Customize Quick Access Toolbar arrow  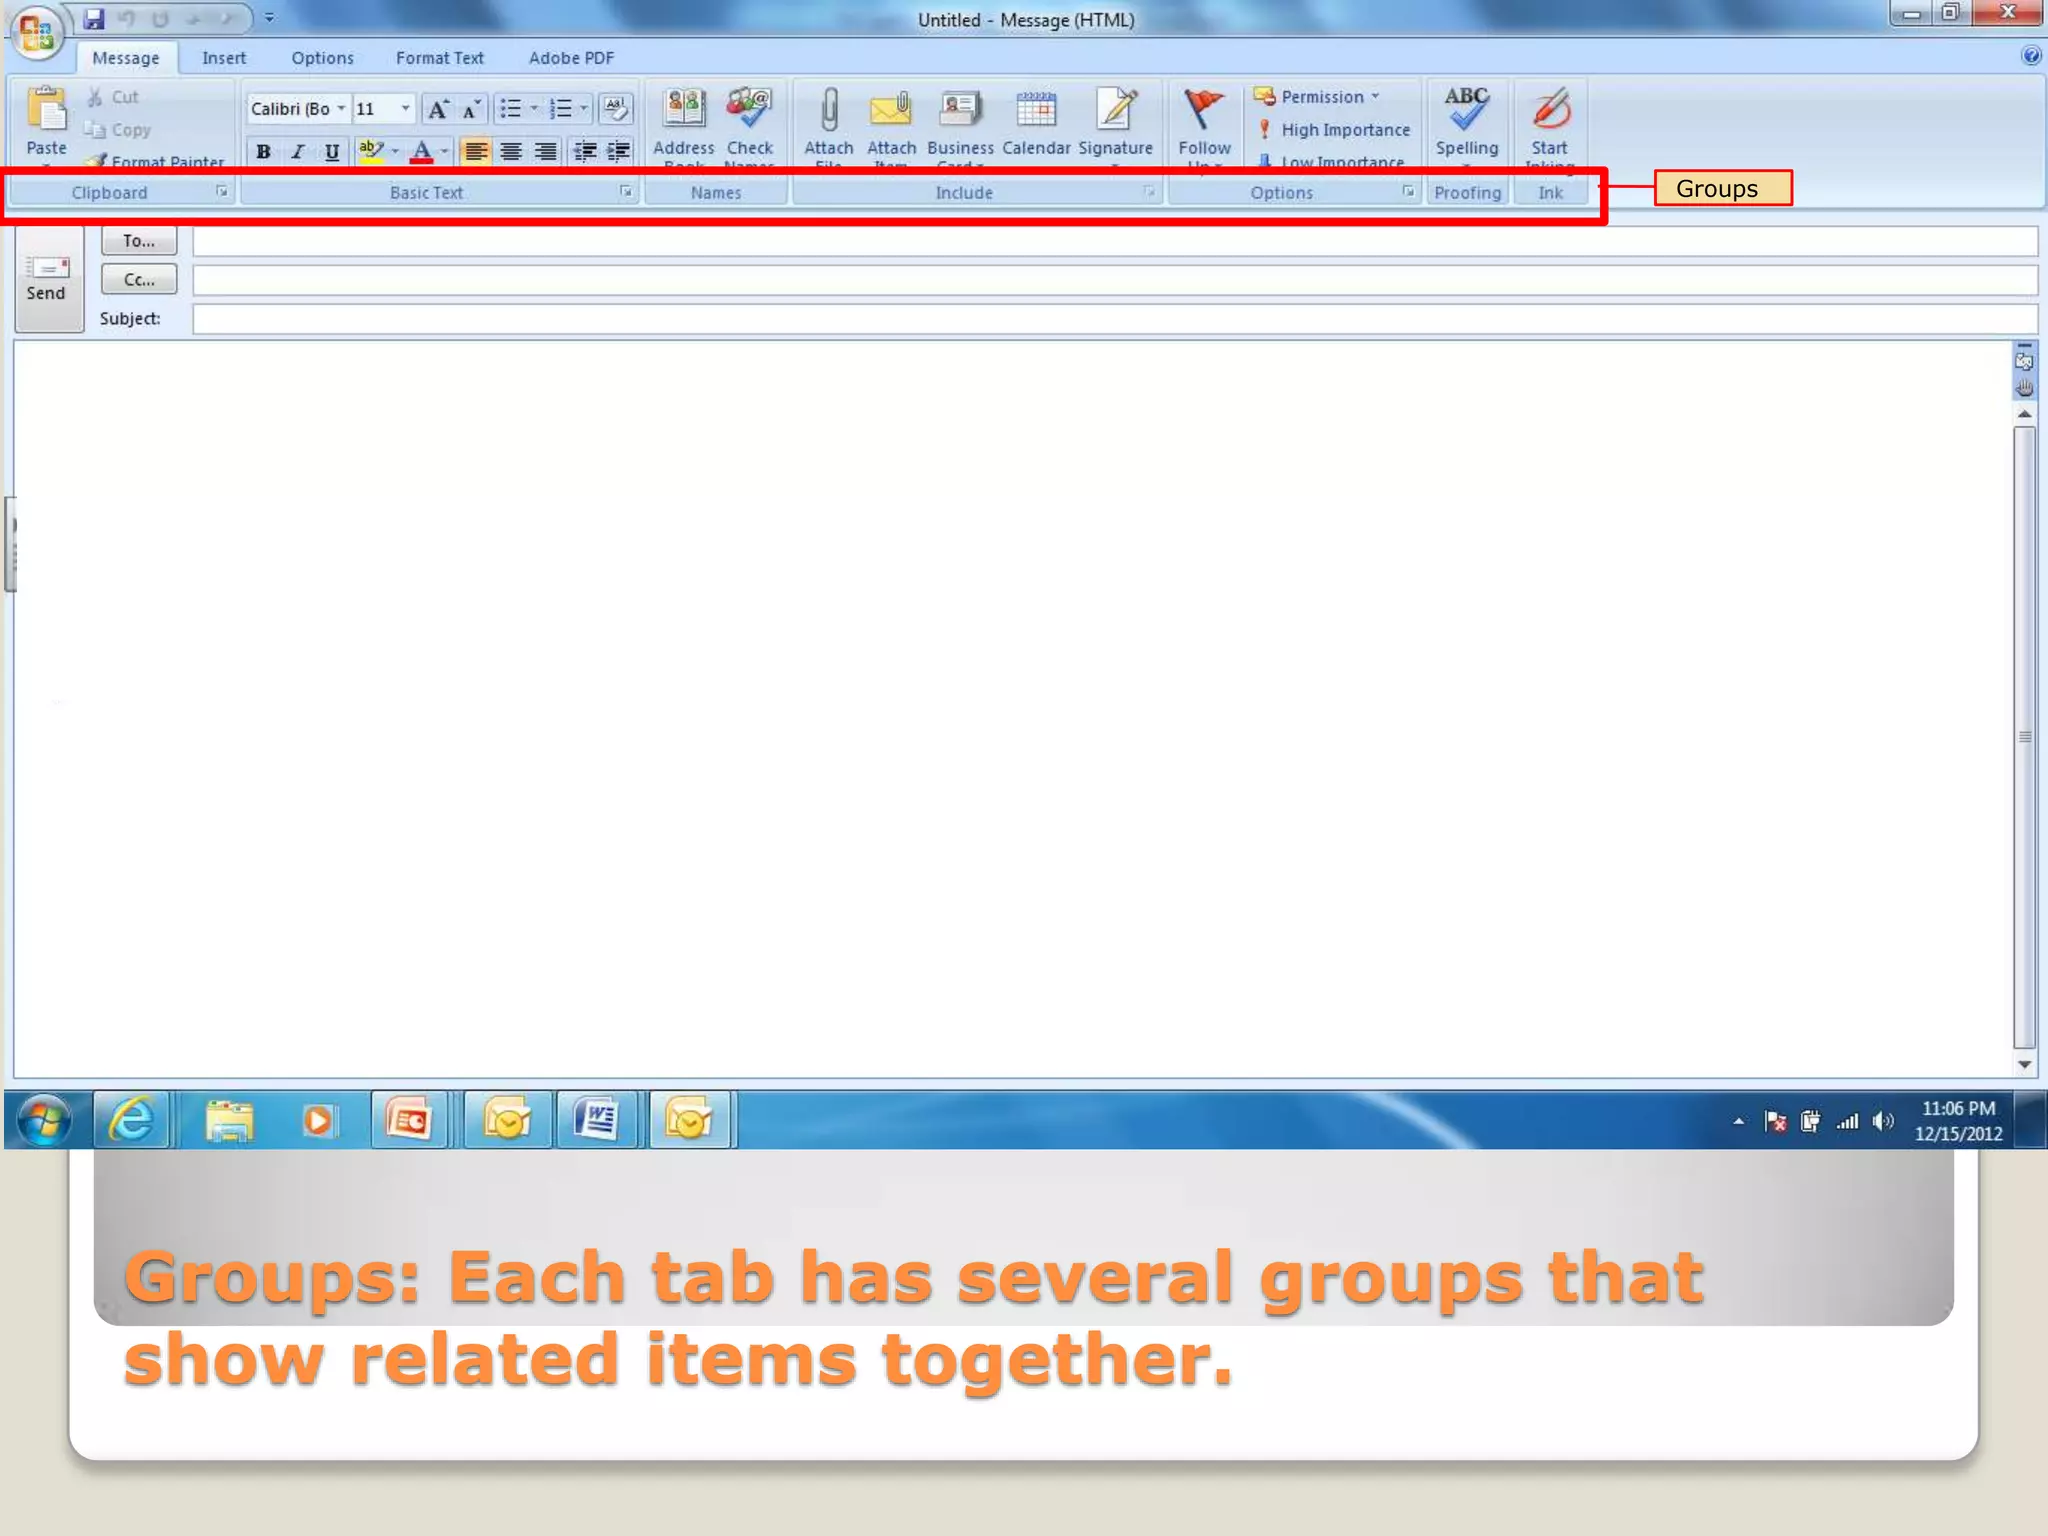269,18
